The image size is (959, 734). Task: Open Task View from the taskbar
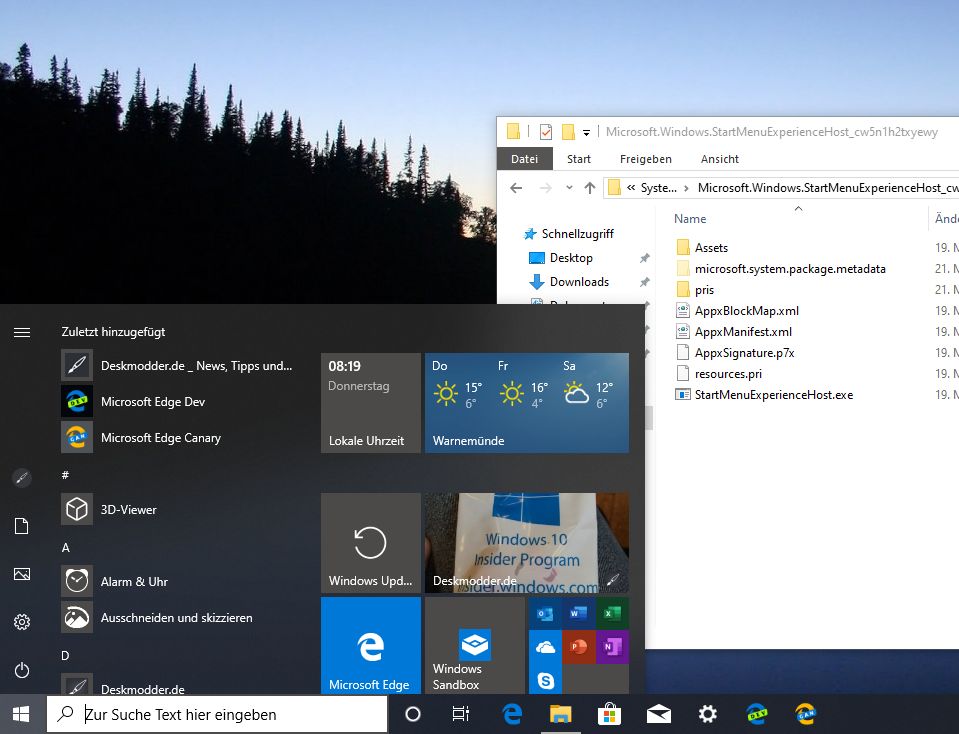(461, 714)
